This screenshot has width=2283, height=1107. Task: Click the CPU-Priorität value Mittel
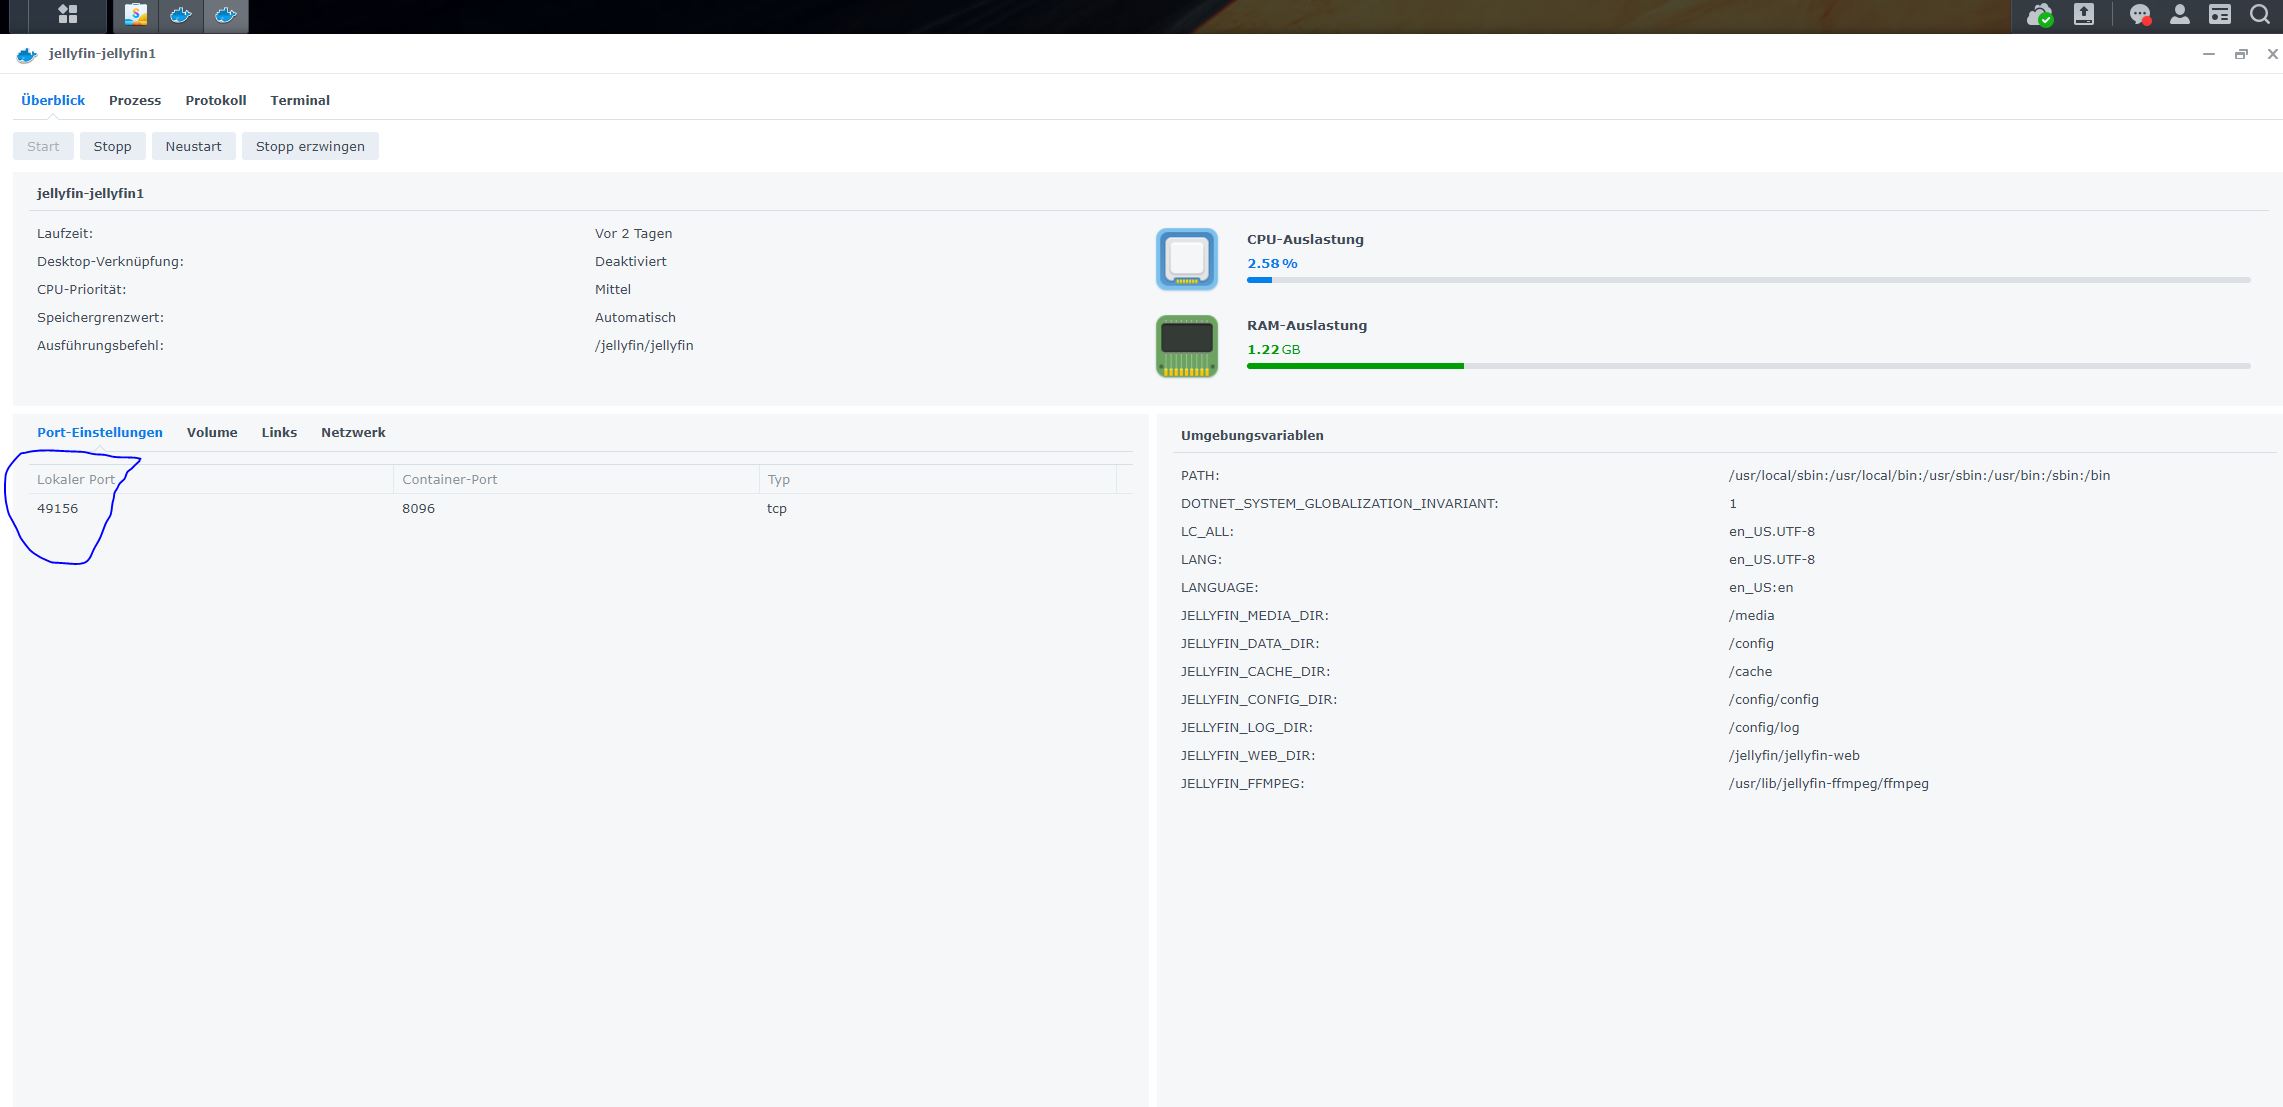click(612, 289)
